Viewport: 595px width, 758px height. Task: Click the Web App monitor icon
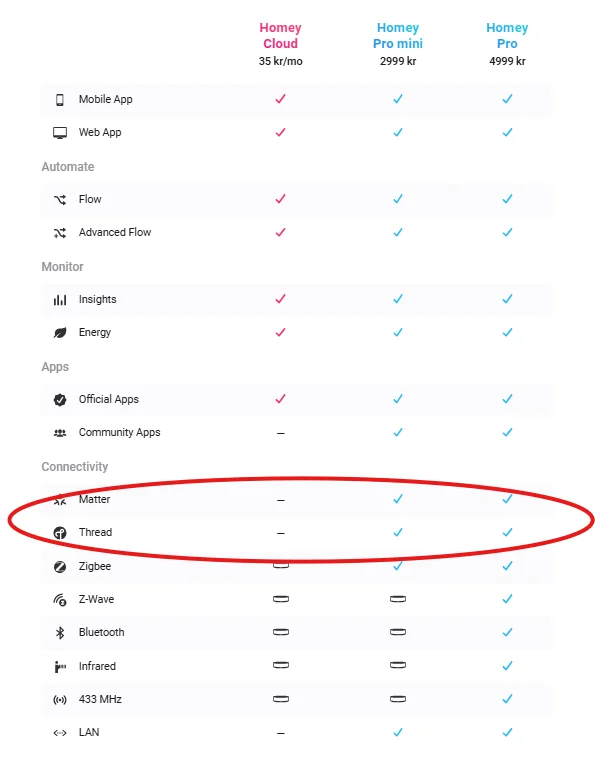[60, 132]
